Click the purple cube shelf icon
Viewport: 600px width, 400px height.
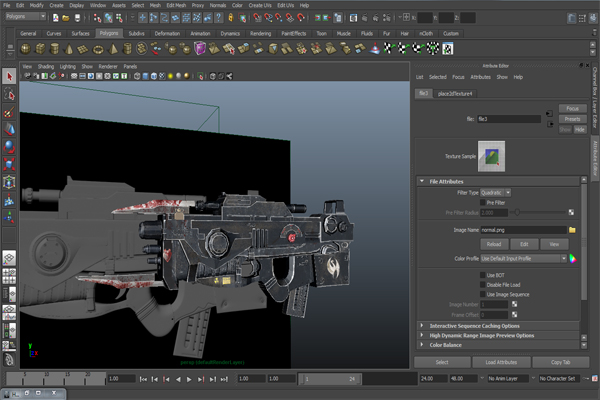[x=200, y=49]
